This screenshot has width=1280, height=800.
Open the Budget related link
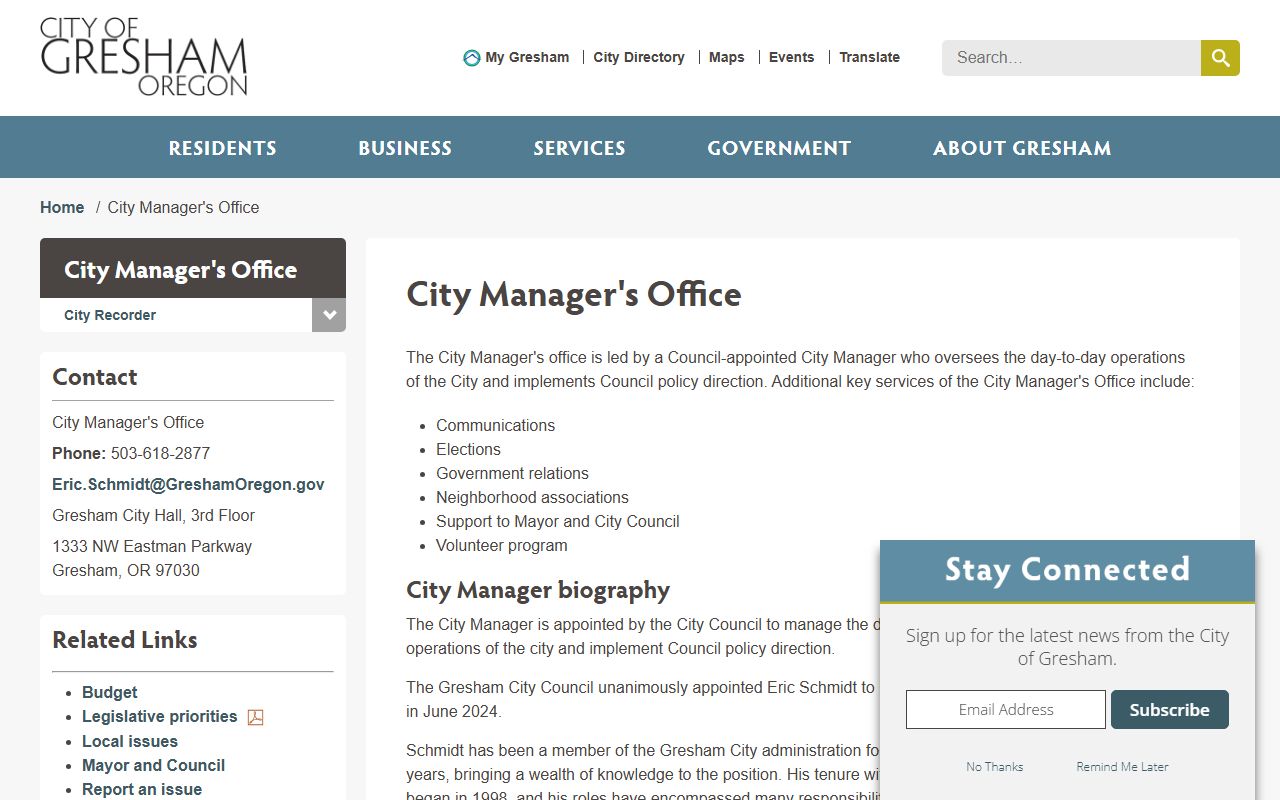[110, 692]
